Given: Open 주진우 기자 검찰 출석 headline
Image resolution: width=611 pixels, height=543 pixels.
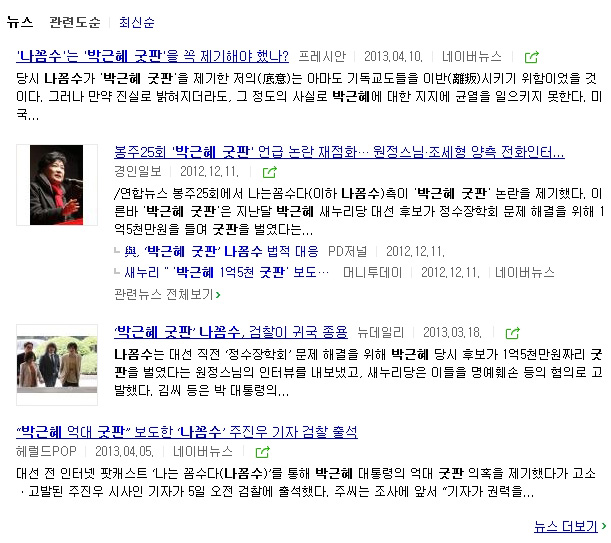Looking at the screenshot, I should point(187,432).
